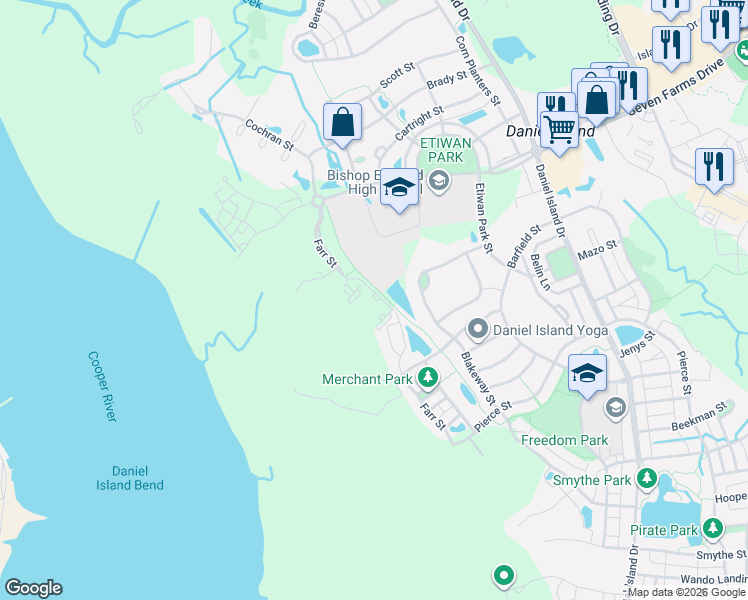The image size is (748, 600).
Task: Open the Daniel Island Yoga pin
Action: [x=478, y=330]
